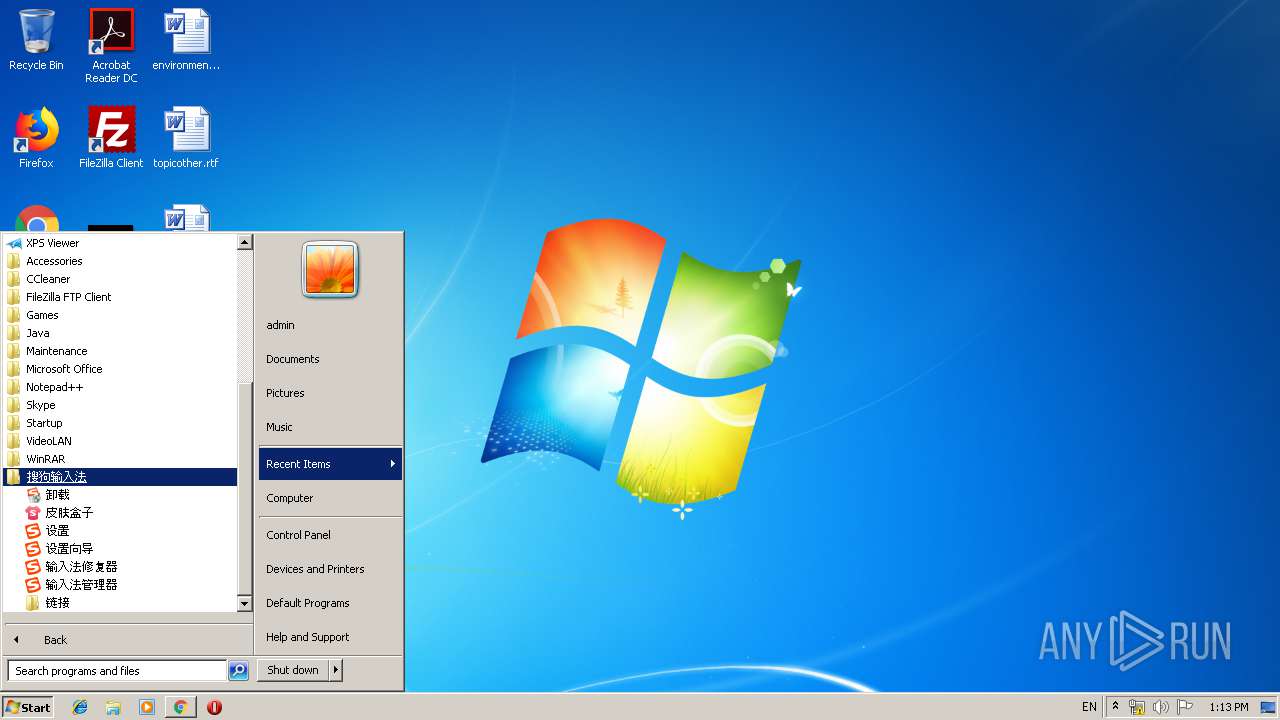Open Default Programs
This screenshot has height=720, width=1280.
[x=330, y=603]
